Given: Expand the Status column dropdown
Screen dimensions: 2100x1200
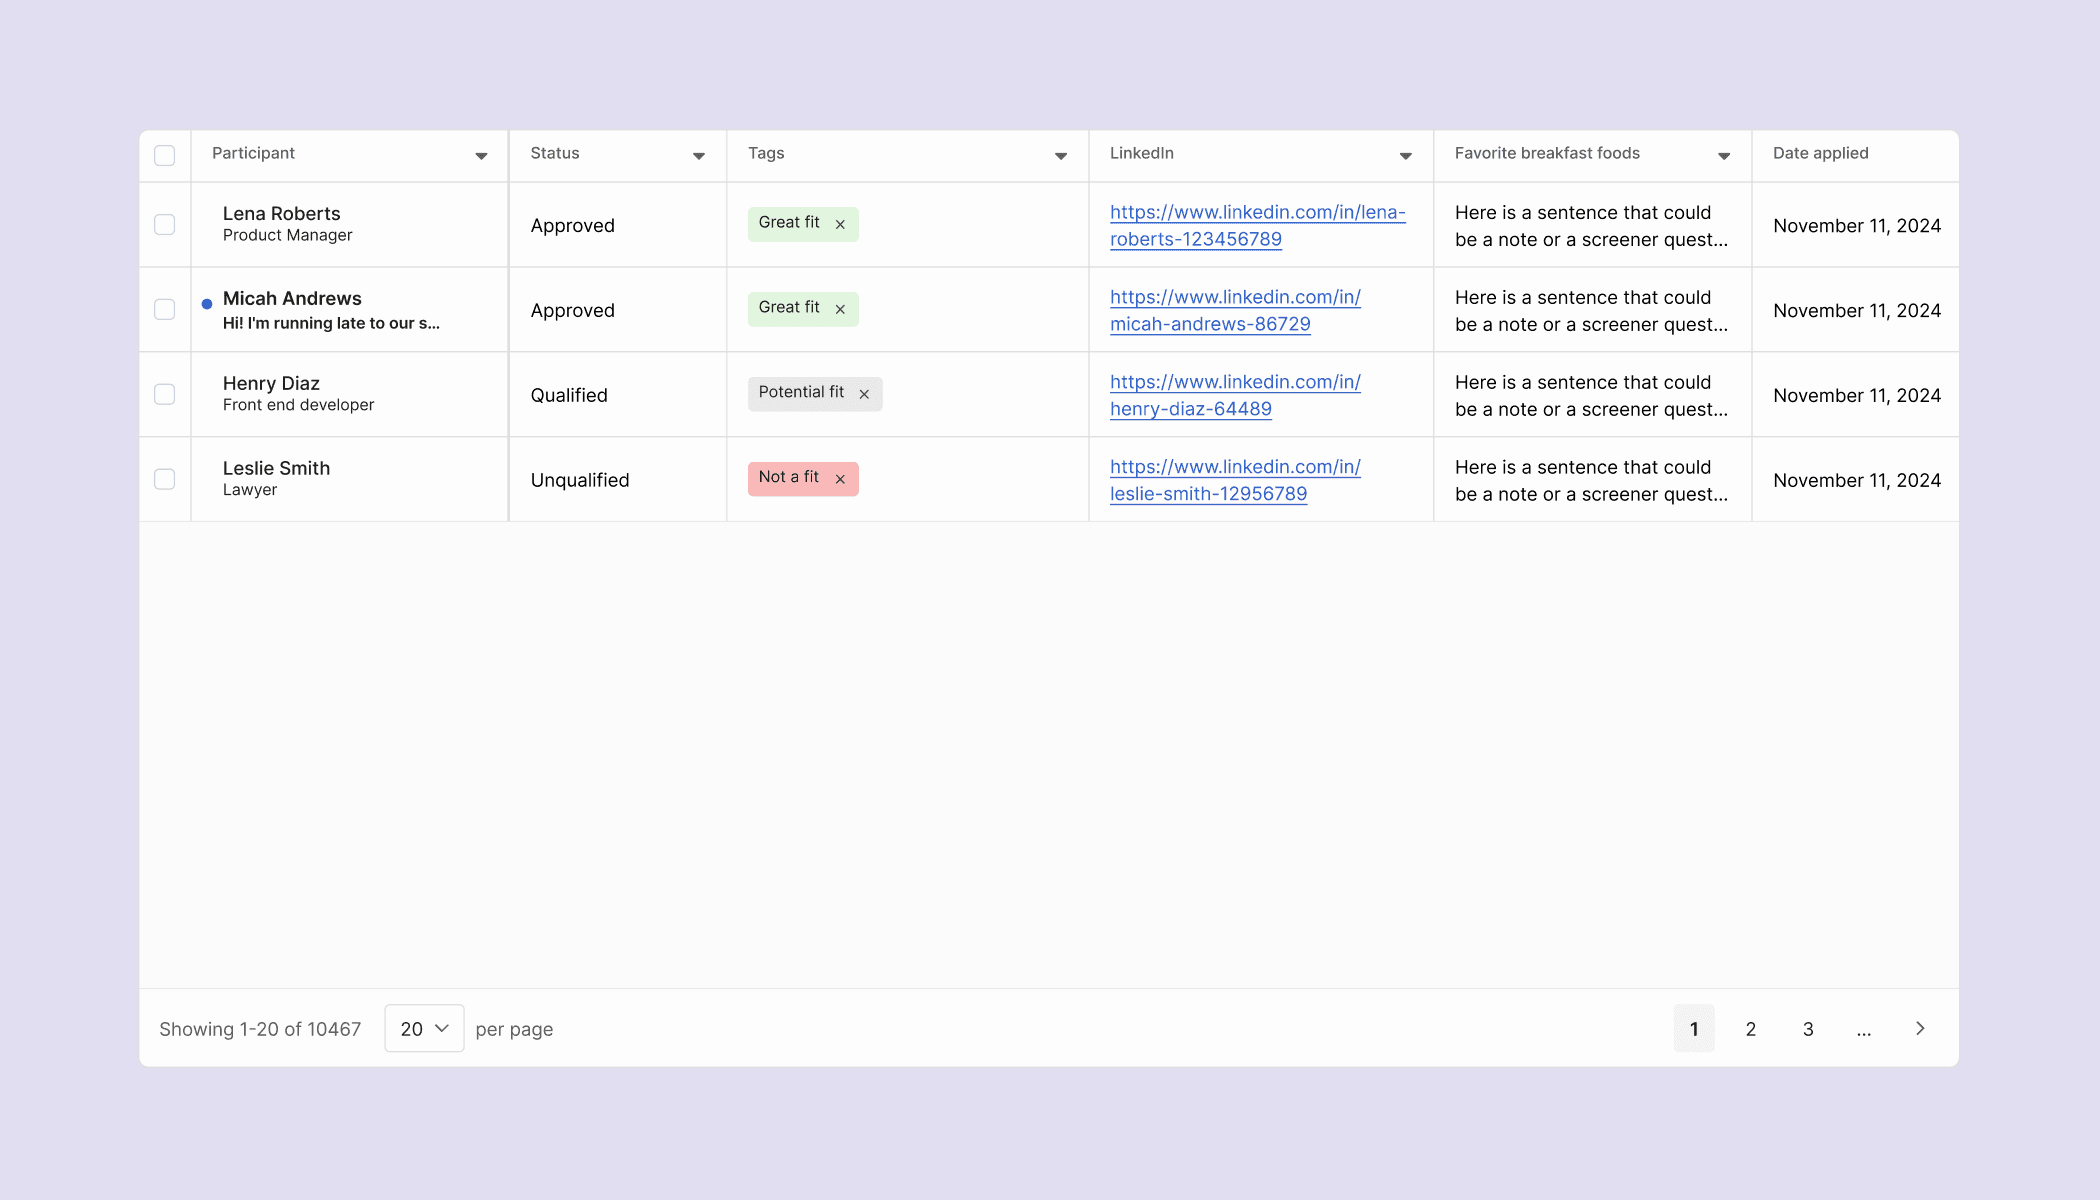Looking at the screenshot, I should [x=699, y=156].
